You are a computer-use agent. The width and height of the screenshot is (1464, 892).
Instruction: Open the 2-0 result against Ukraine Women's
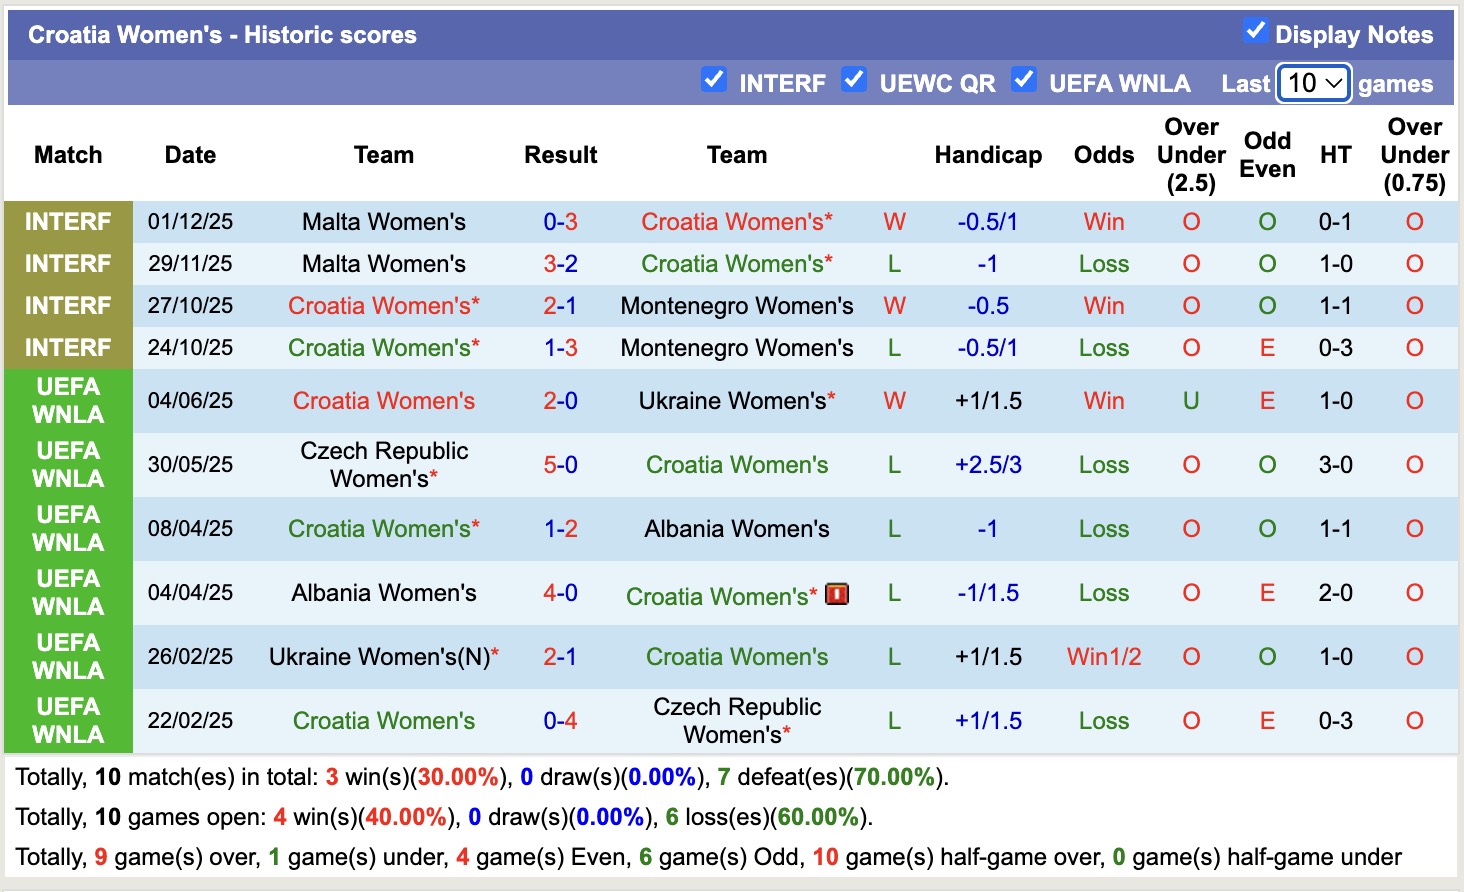tap(560, 401)
